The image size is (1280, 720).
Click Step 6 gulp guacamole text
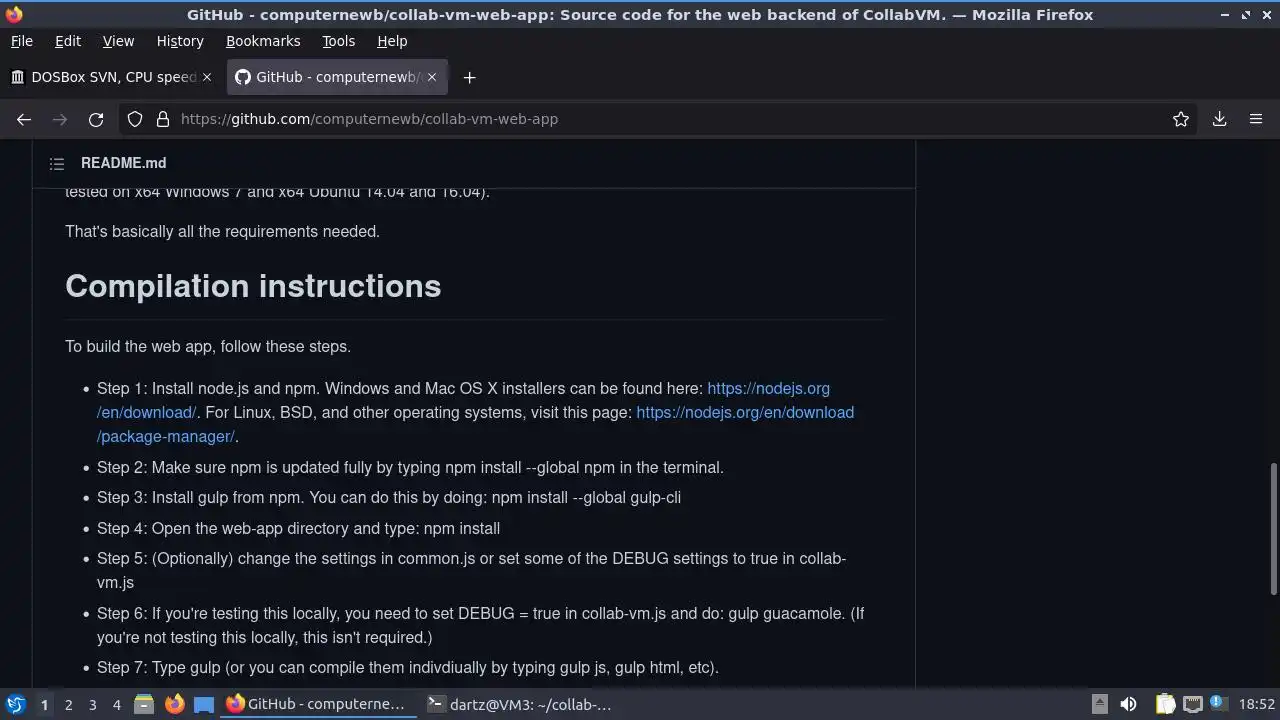pos(480,626)
